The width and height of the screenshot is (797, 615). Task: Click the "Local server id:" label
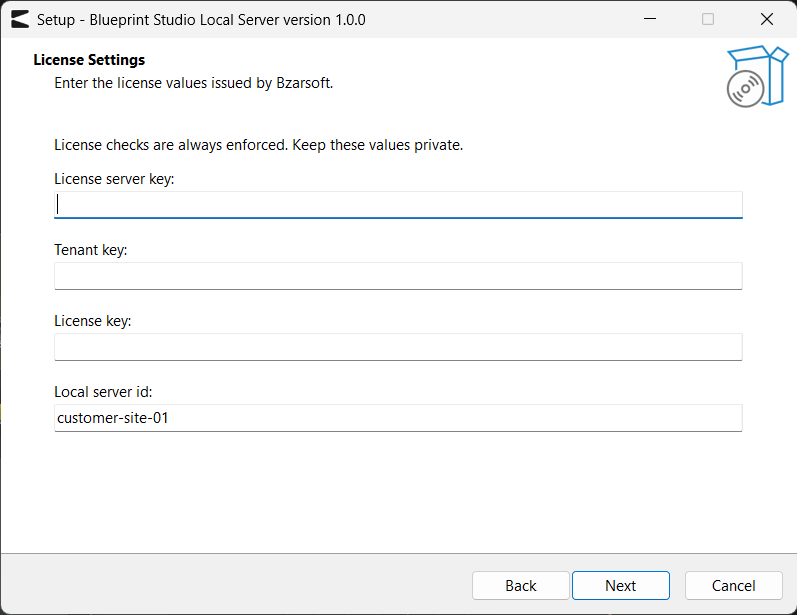click(x=103, y=392)
